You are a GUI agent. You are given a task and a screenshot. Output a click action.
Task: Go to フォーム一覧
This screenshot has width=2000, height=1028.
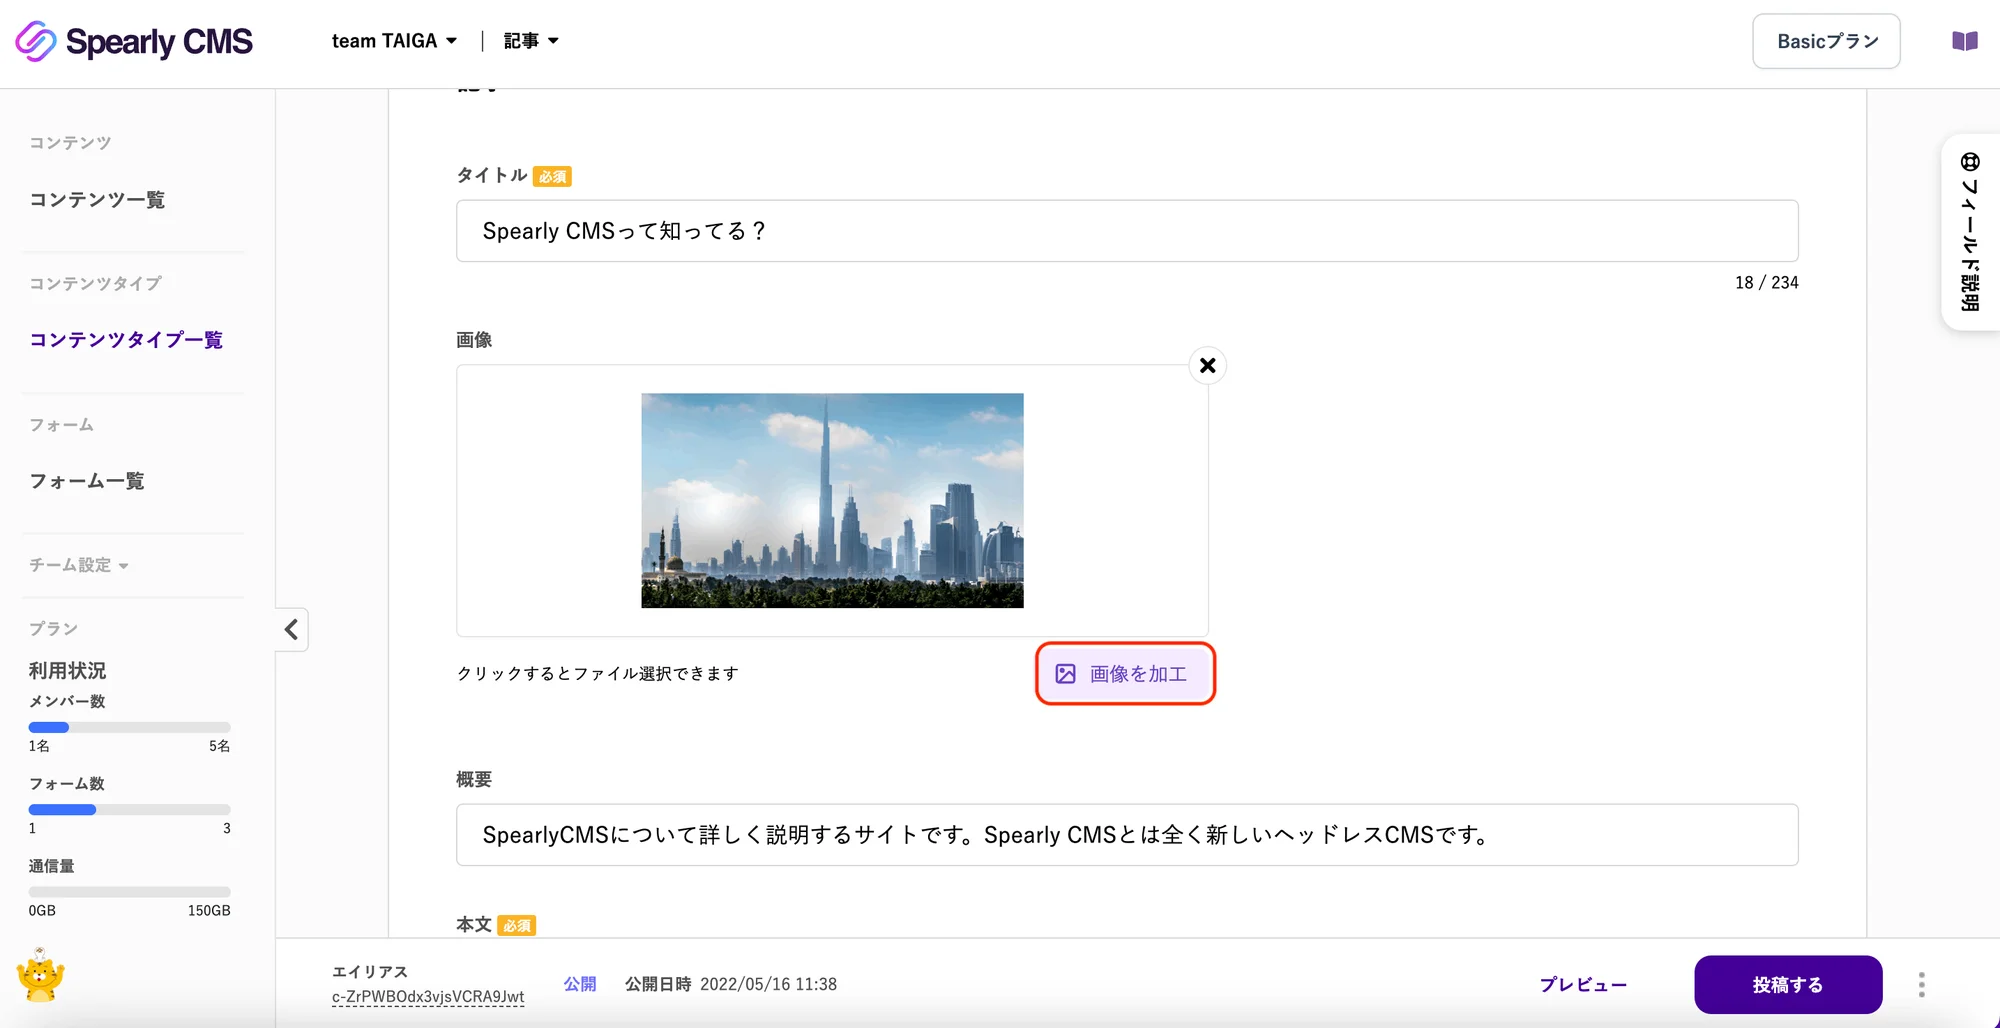[87, 481]
